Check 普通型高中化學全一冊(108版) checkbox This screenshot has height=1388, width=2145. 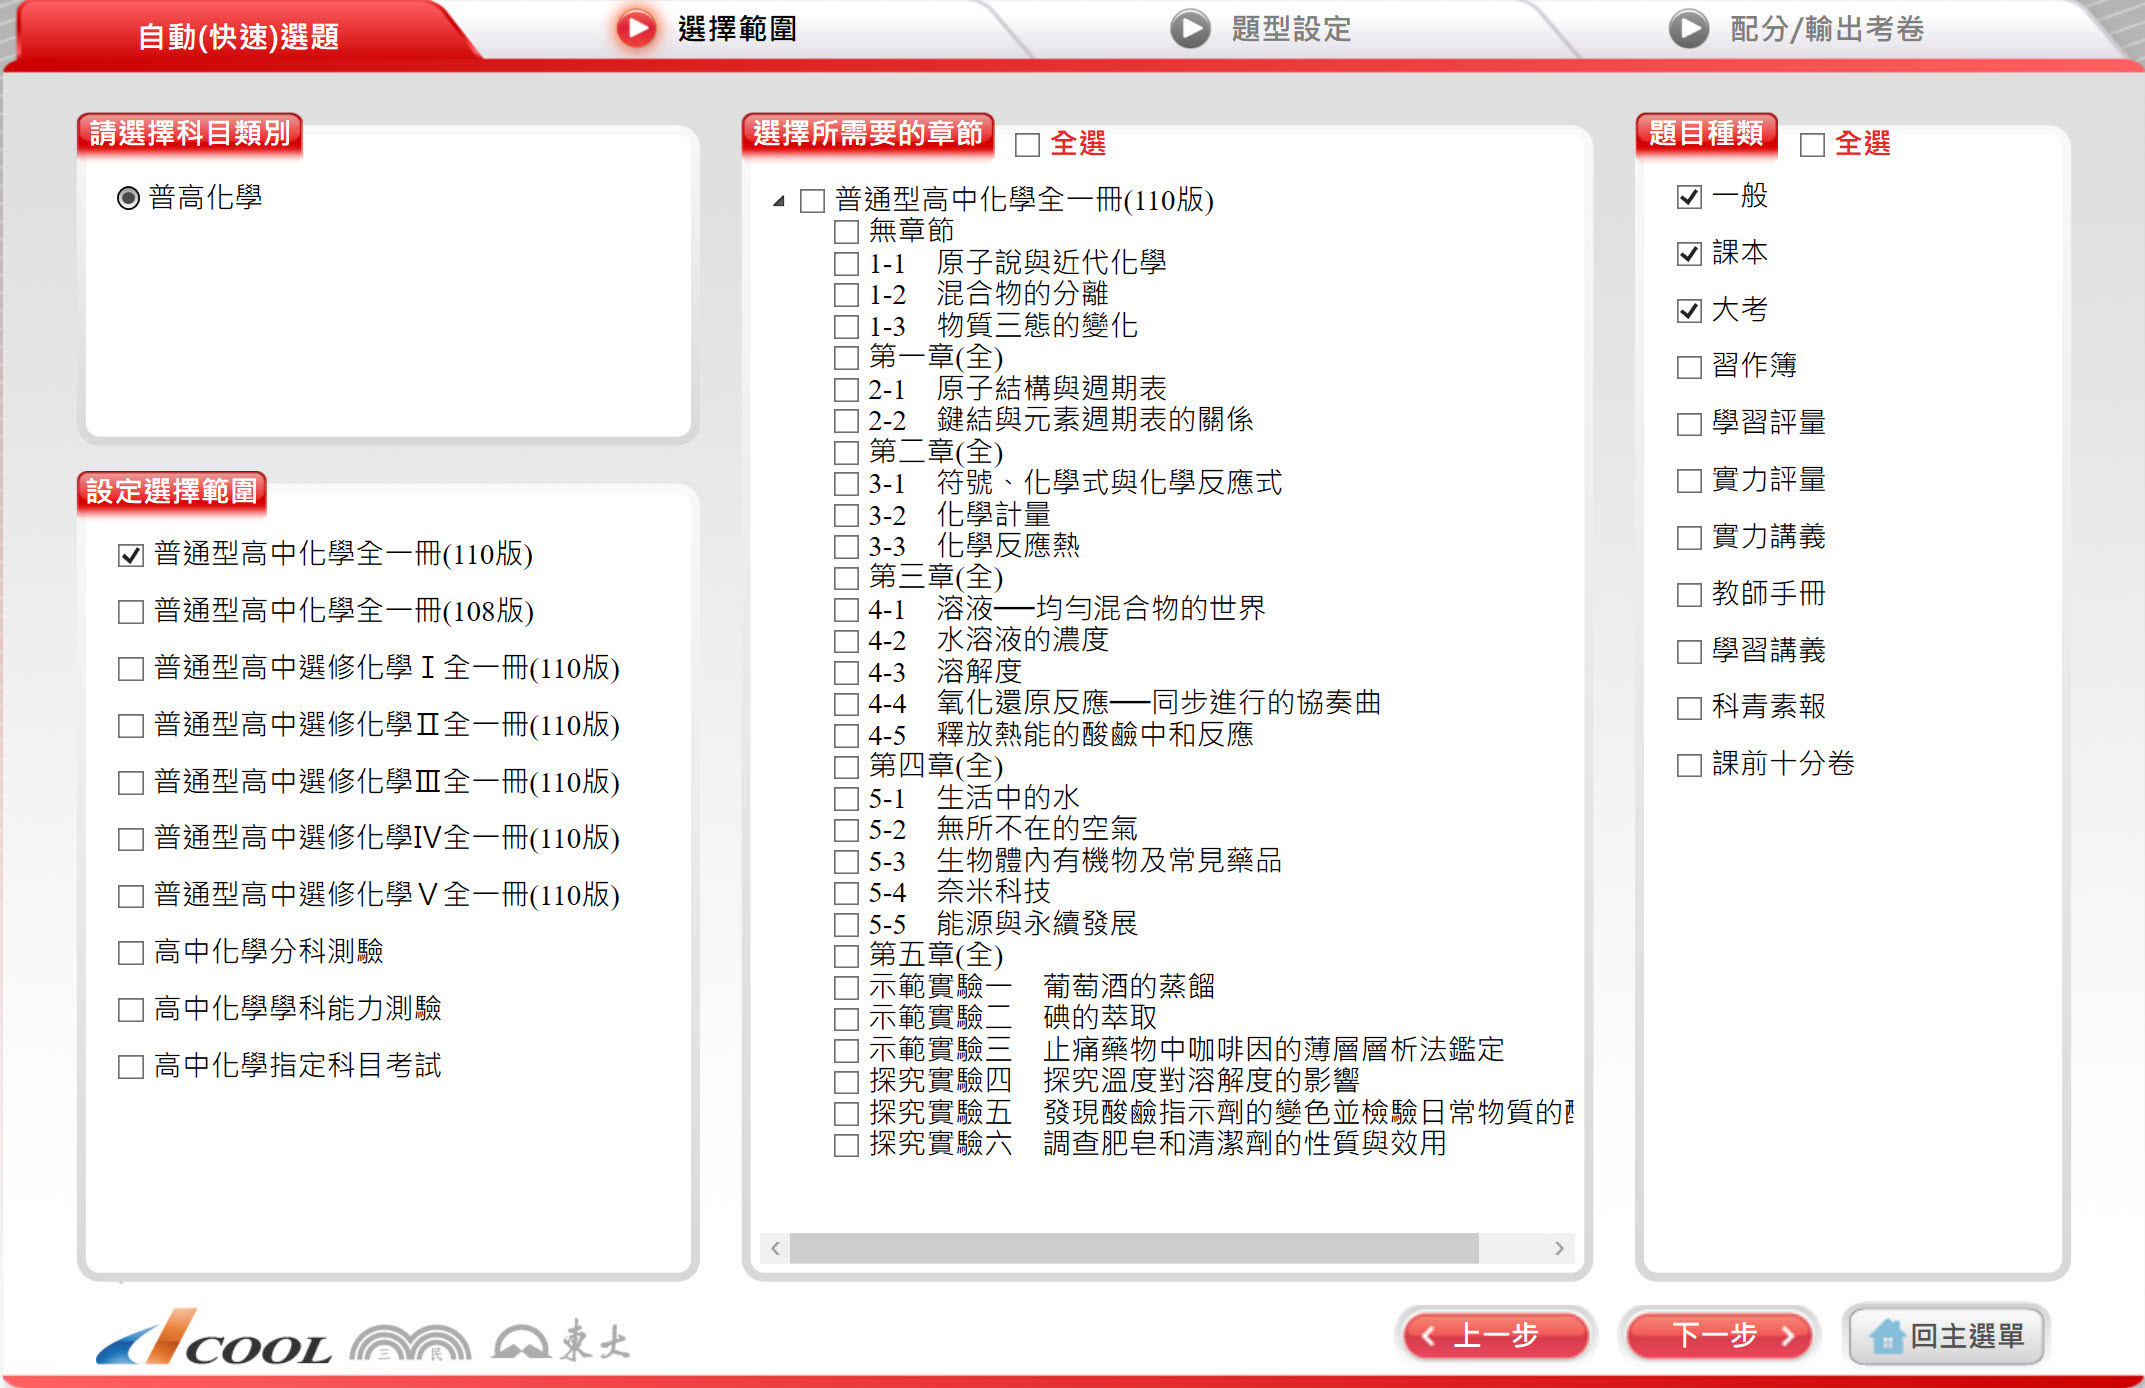tap(131, 612)
